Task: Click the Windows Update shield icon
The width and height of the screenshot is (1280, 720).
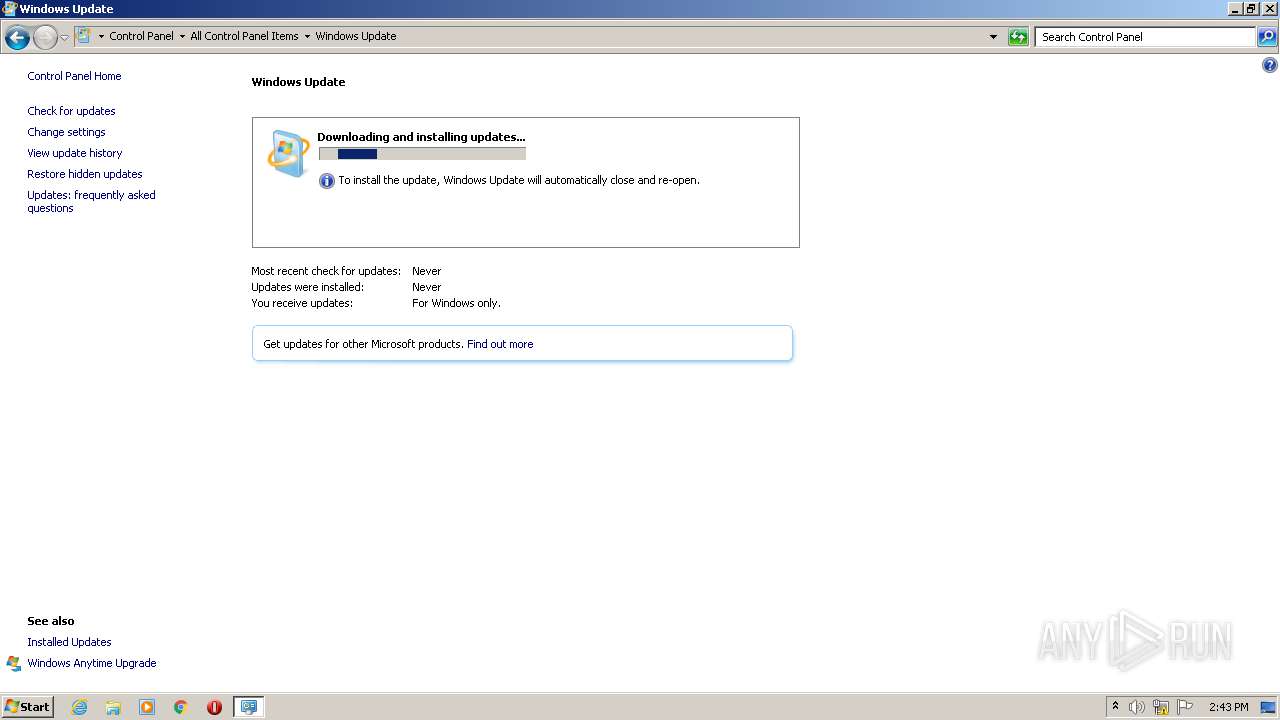Action: pyautogui.click(x=288, y=153)
